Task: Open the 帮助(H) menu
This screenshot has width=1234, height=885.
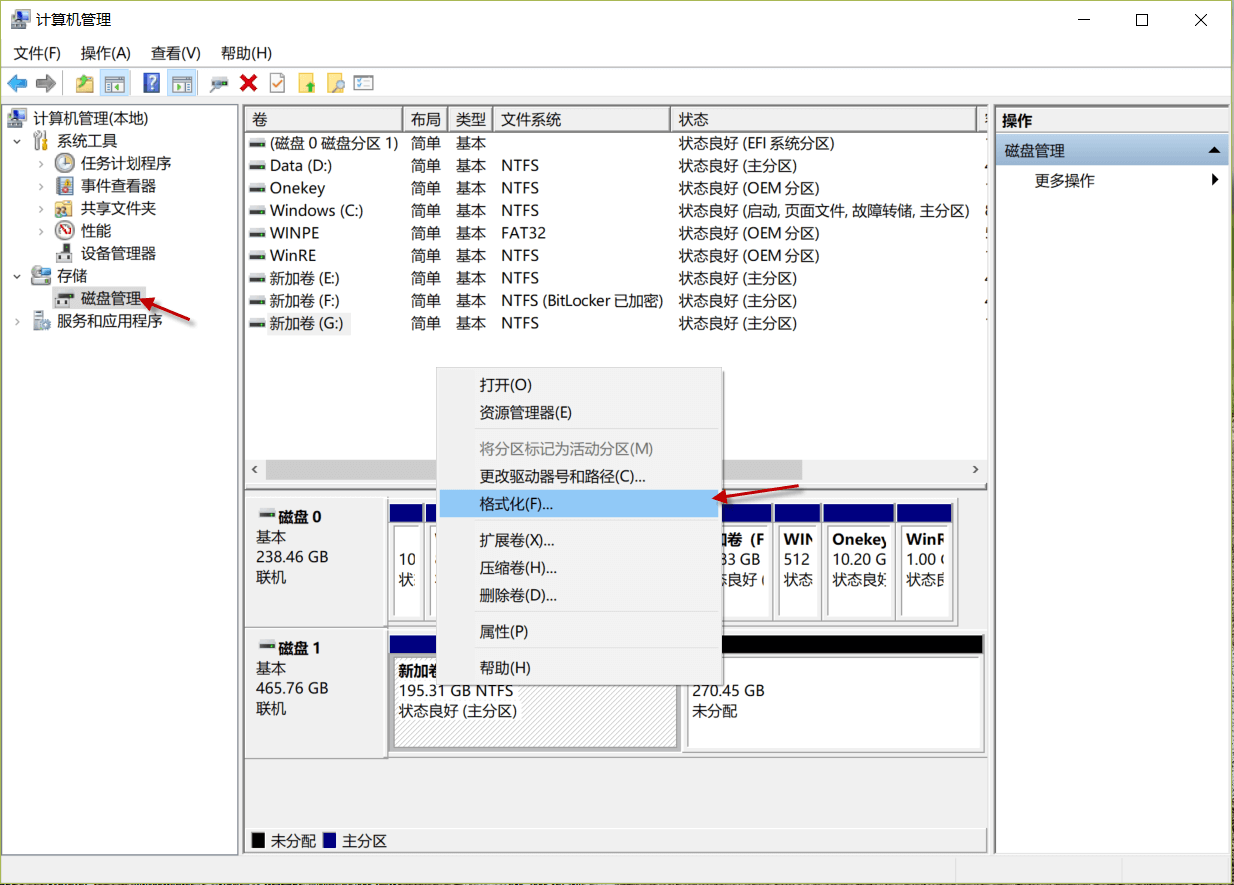Action: point(246,53)
